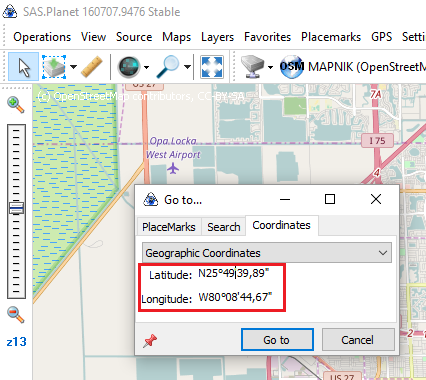This screenshot has width=426, height=380.
Task: Click the globe map display icon
Action: [x=129, y=67]
